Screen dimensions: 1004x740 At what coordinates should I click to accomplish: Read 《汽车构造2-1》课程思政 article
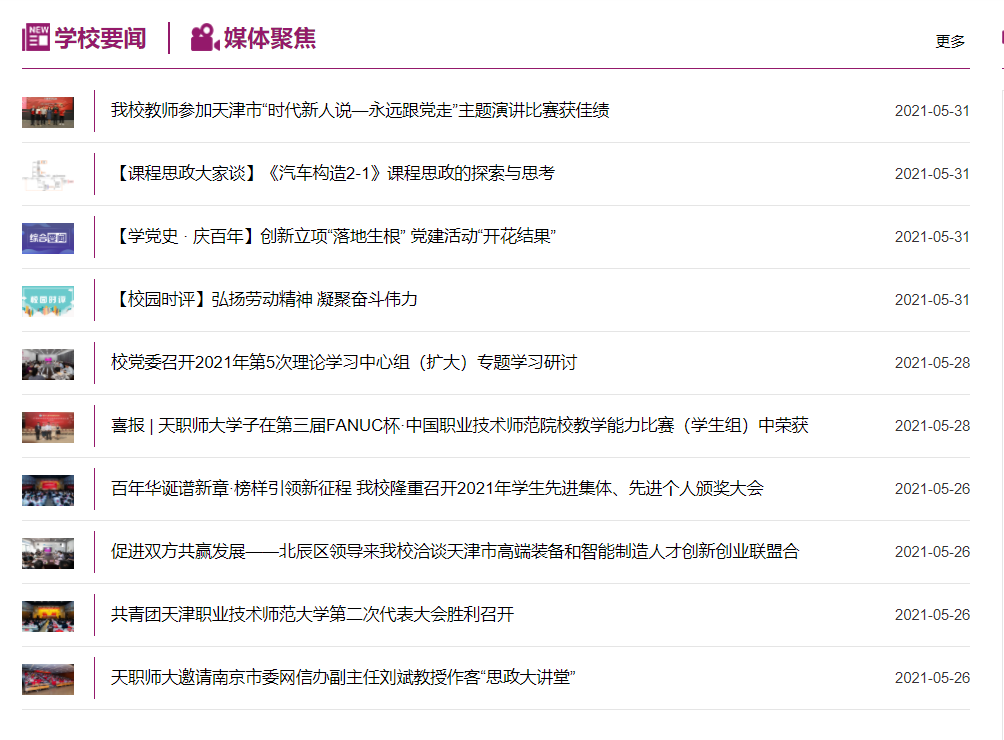[333, 174]
